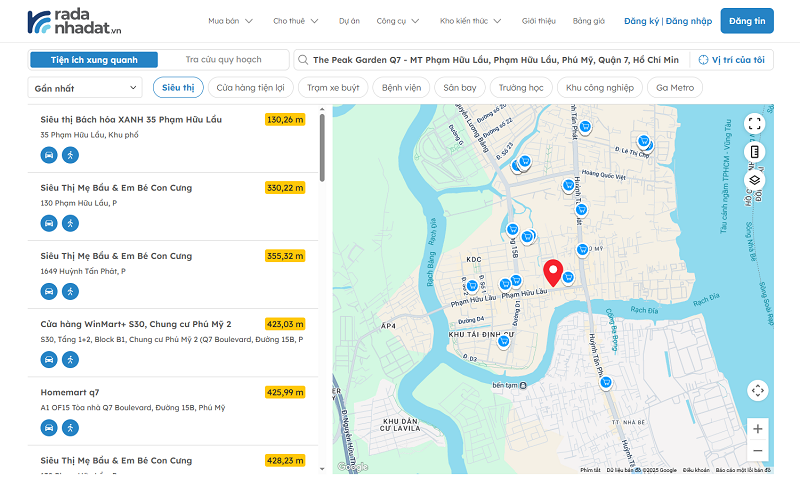Click supermarket marker near Hoàng Quốc Việt
This screenshot has width=800, height=488.
pyautogui.click(x=568, y=185)
